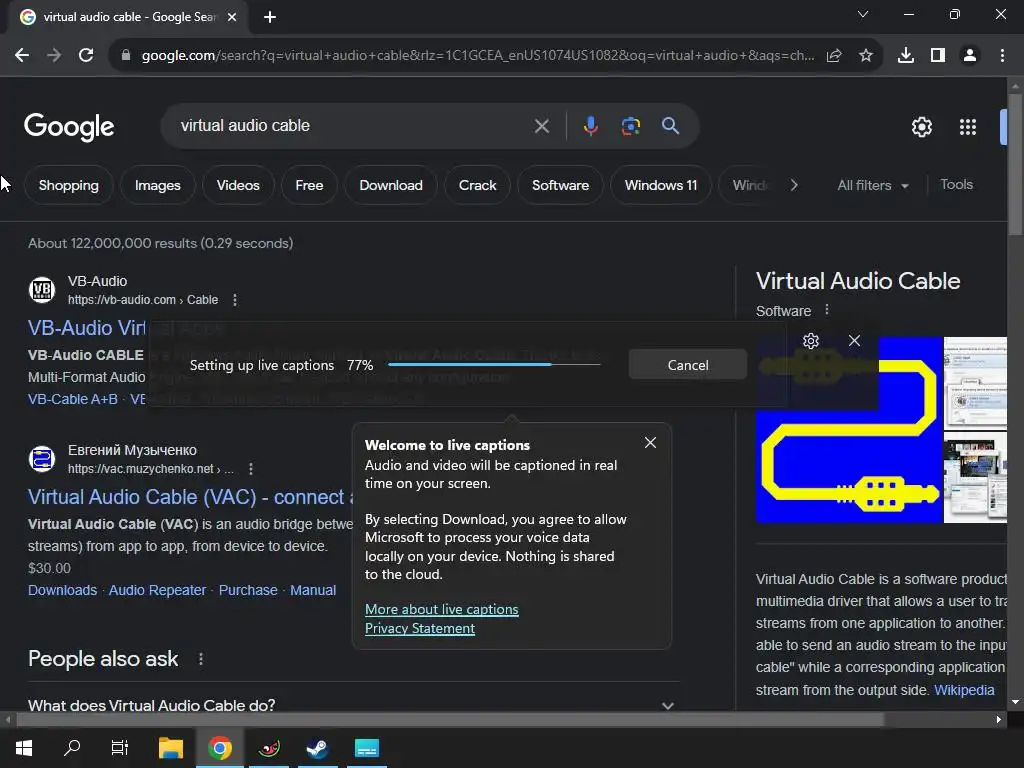Open the Purchase sitelink

[x=248, y=590]
